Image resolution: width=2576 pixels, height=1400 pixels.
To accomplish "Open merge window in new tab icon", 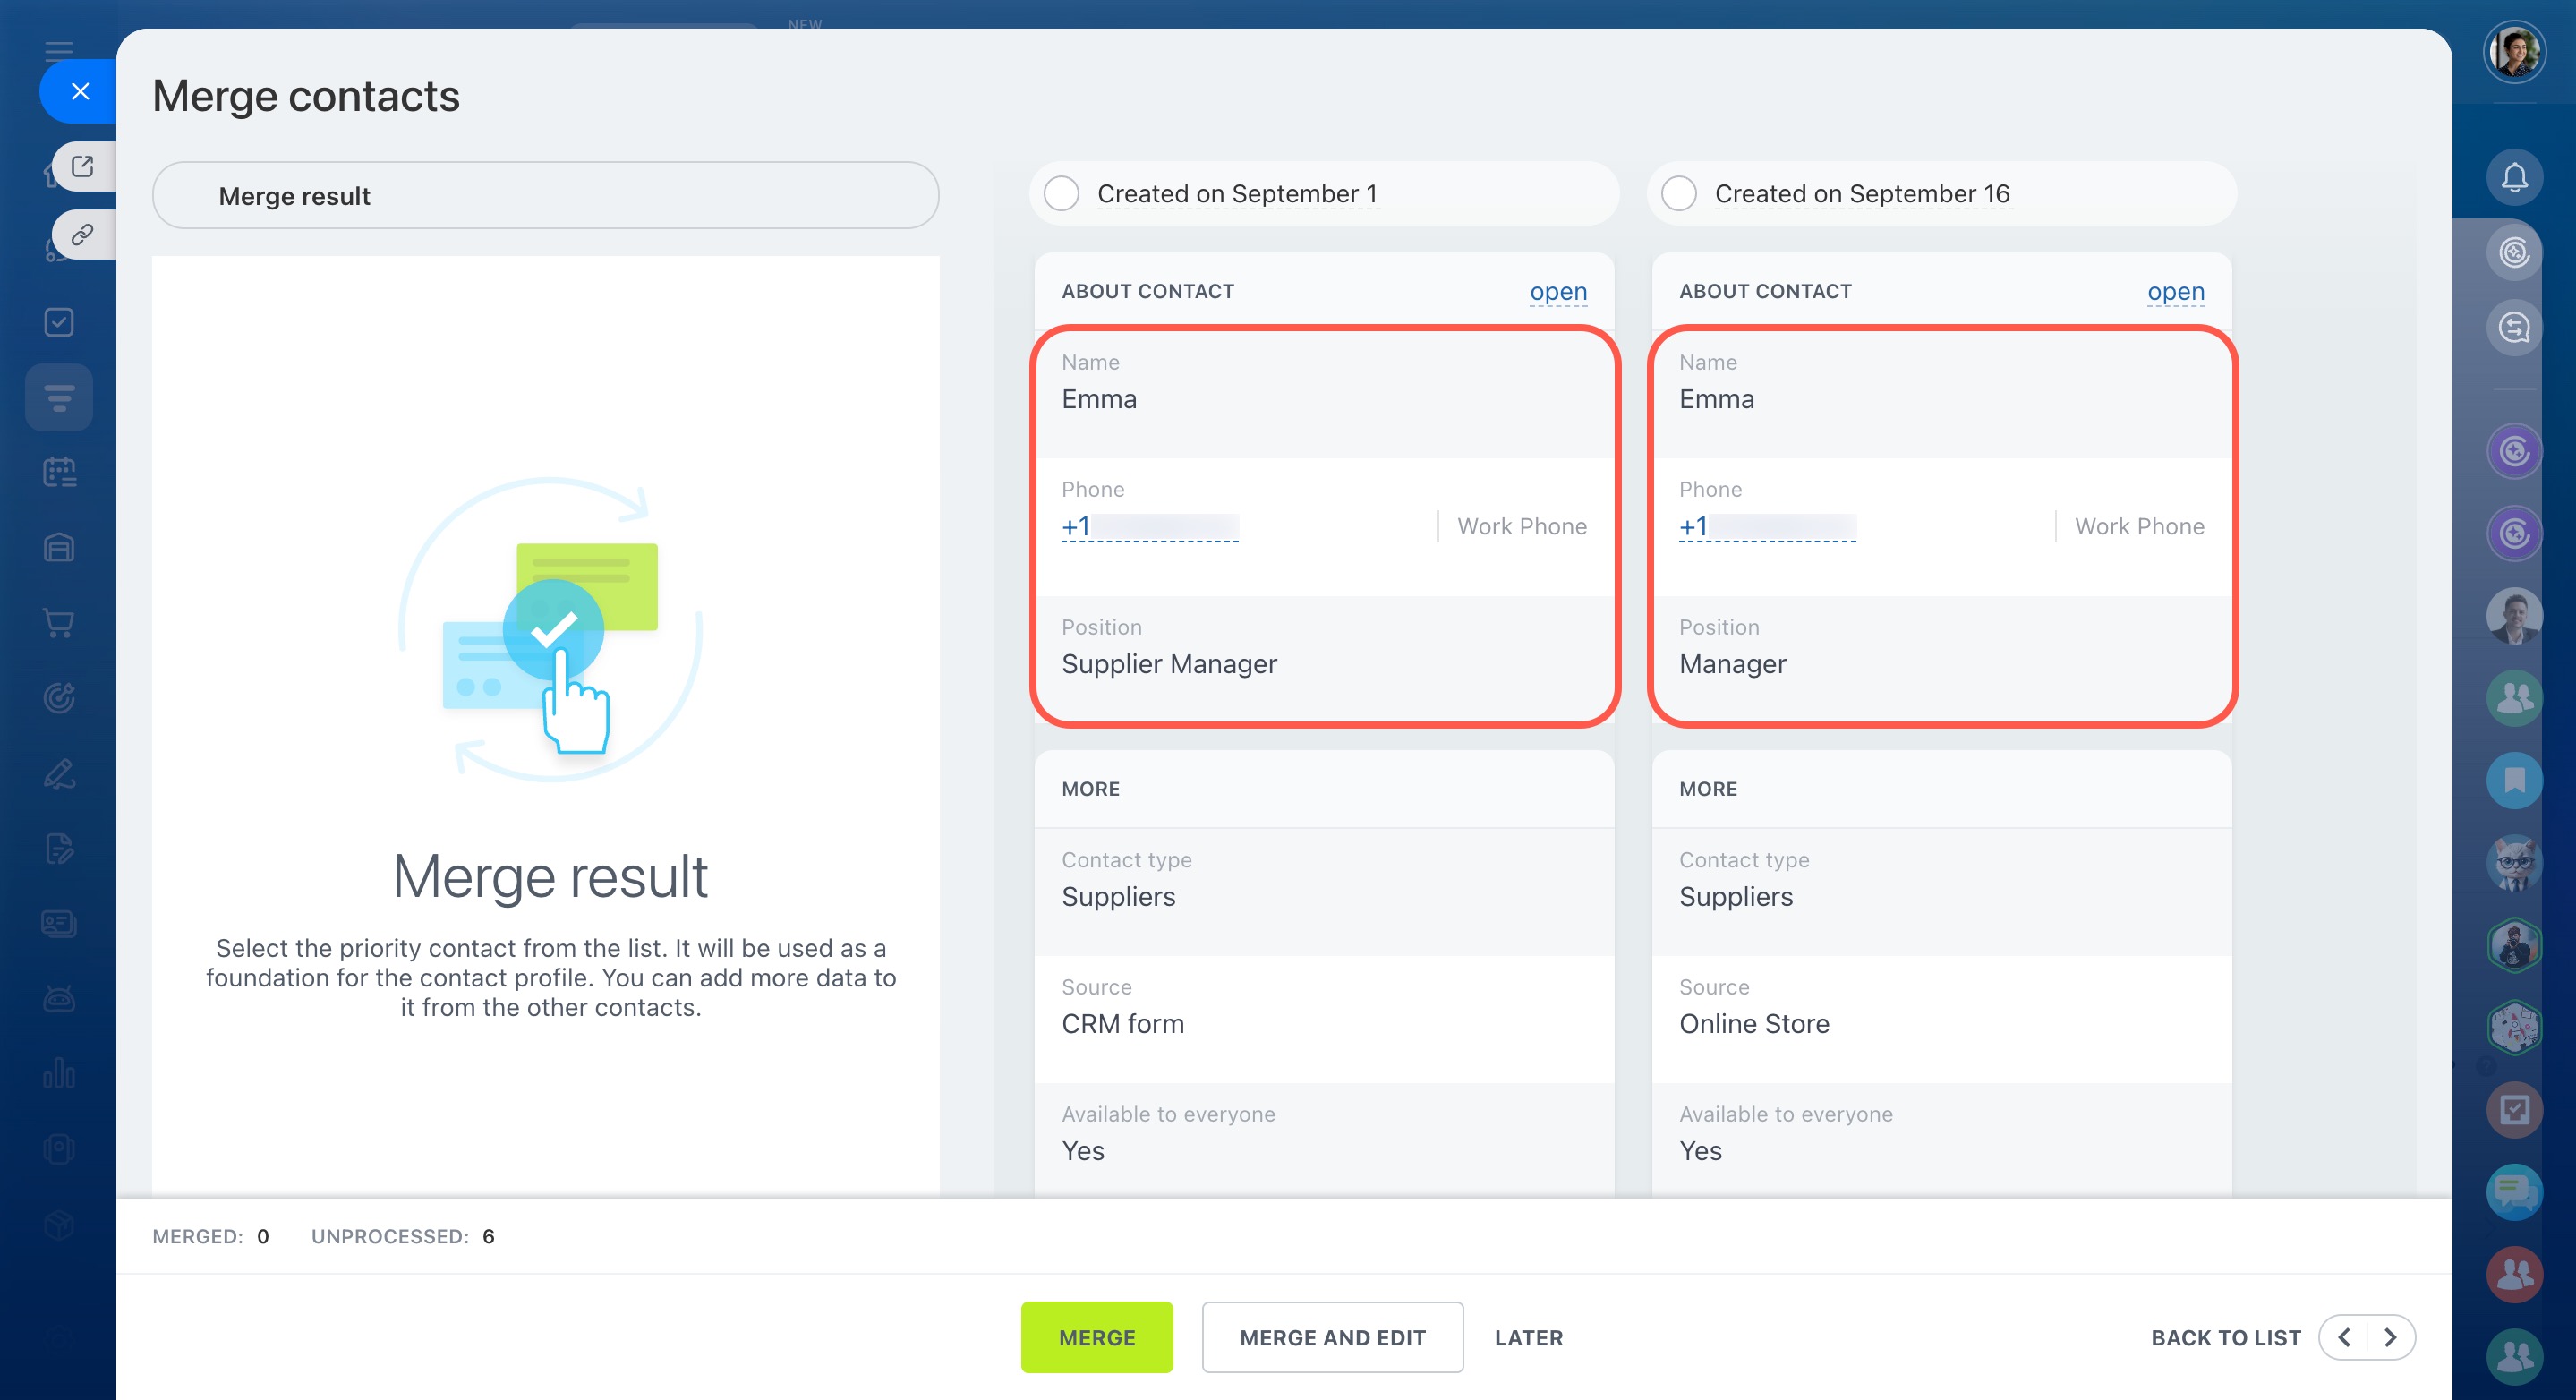I will [x=83, y=166].
